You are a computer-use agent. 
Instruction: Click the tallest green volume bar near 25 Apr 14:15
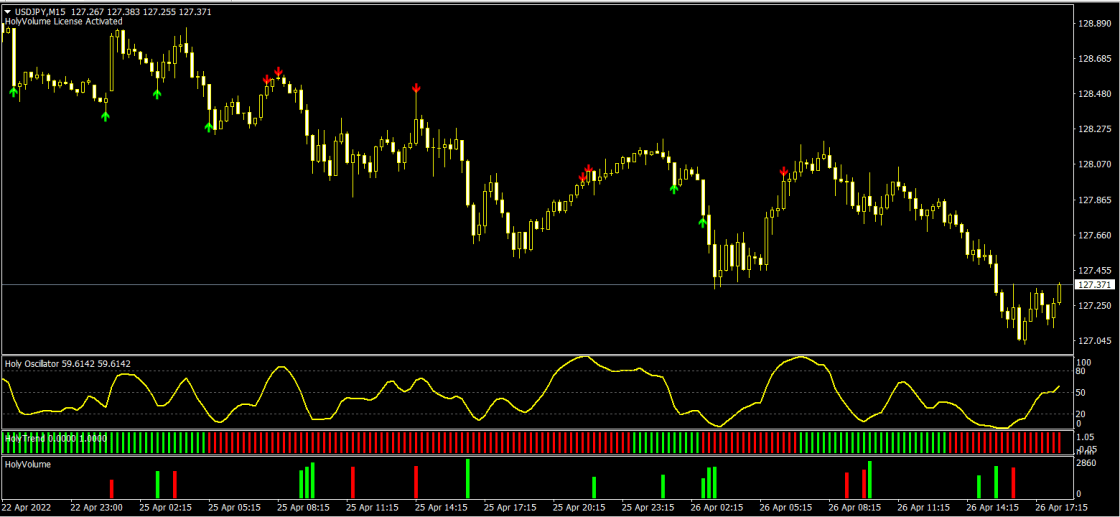coord(467,479)
